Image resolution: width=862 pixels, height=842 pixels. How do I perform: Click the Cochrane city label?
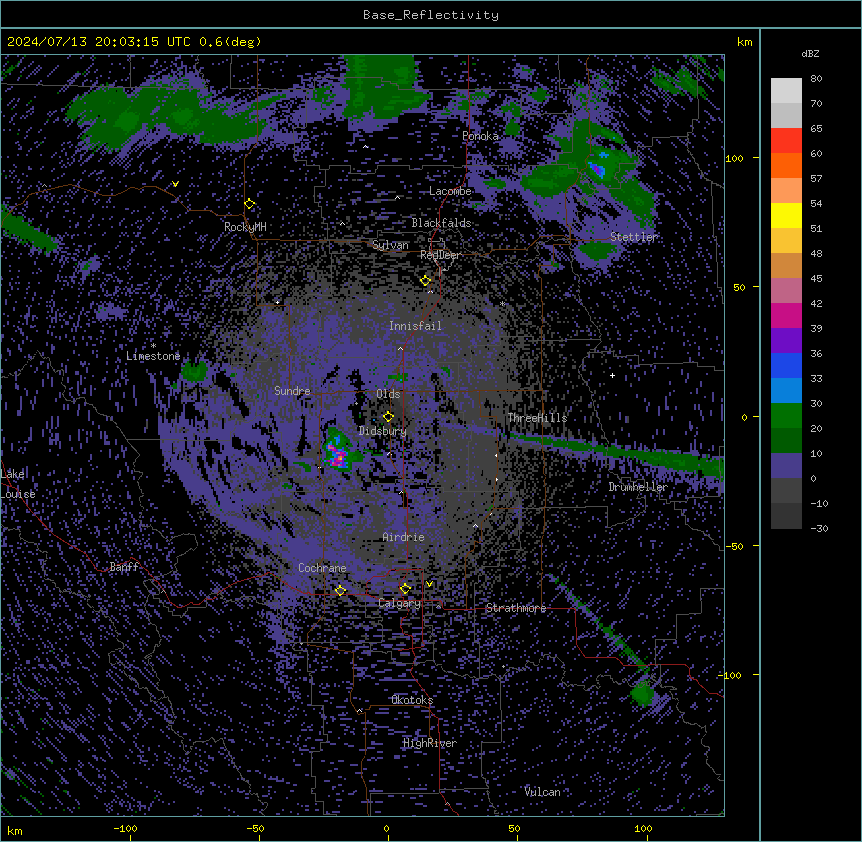322,568
